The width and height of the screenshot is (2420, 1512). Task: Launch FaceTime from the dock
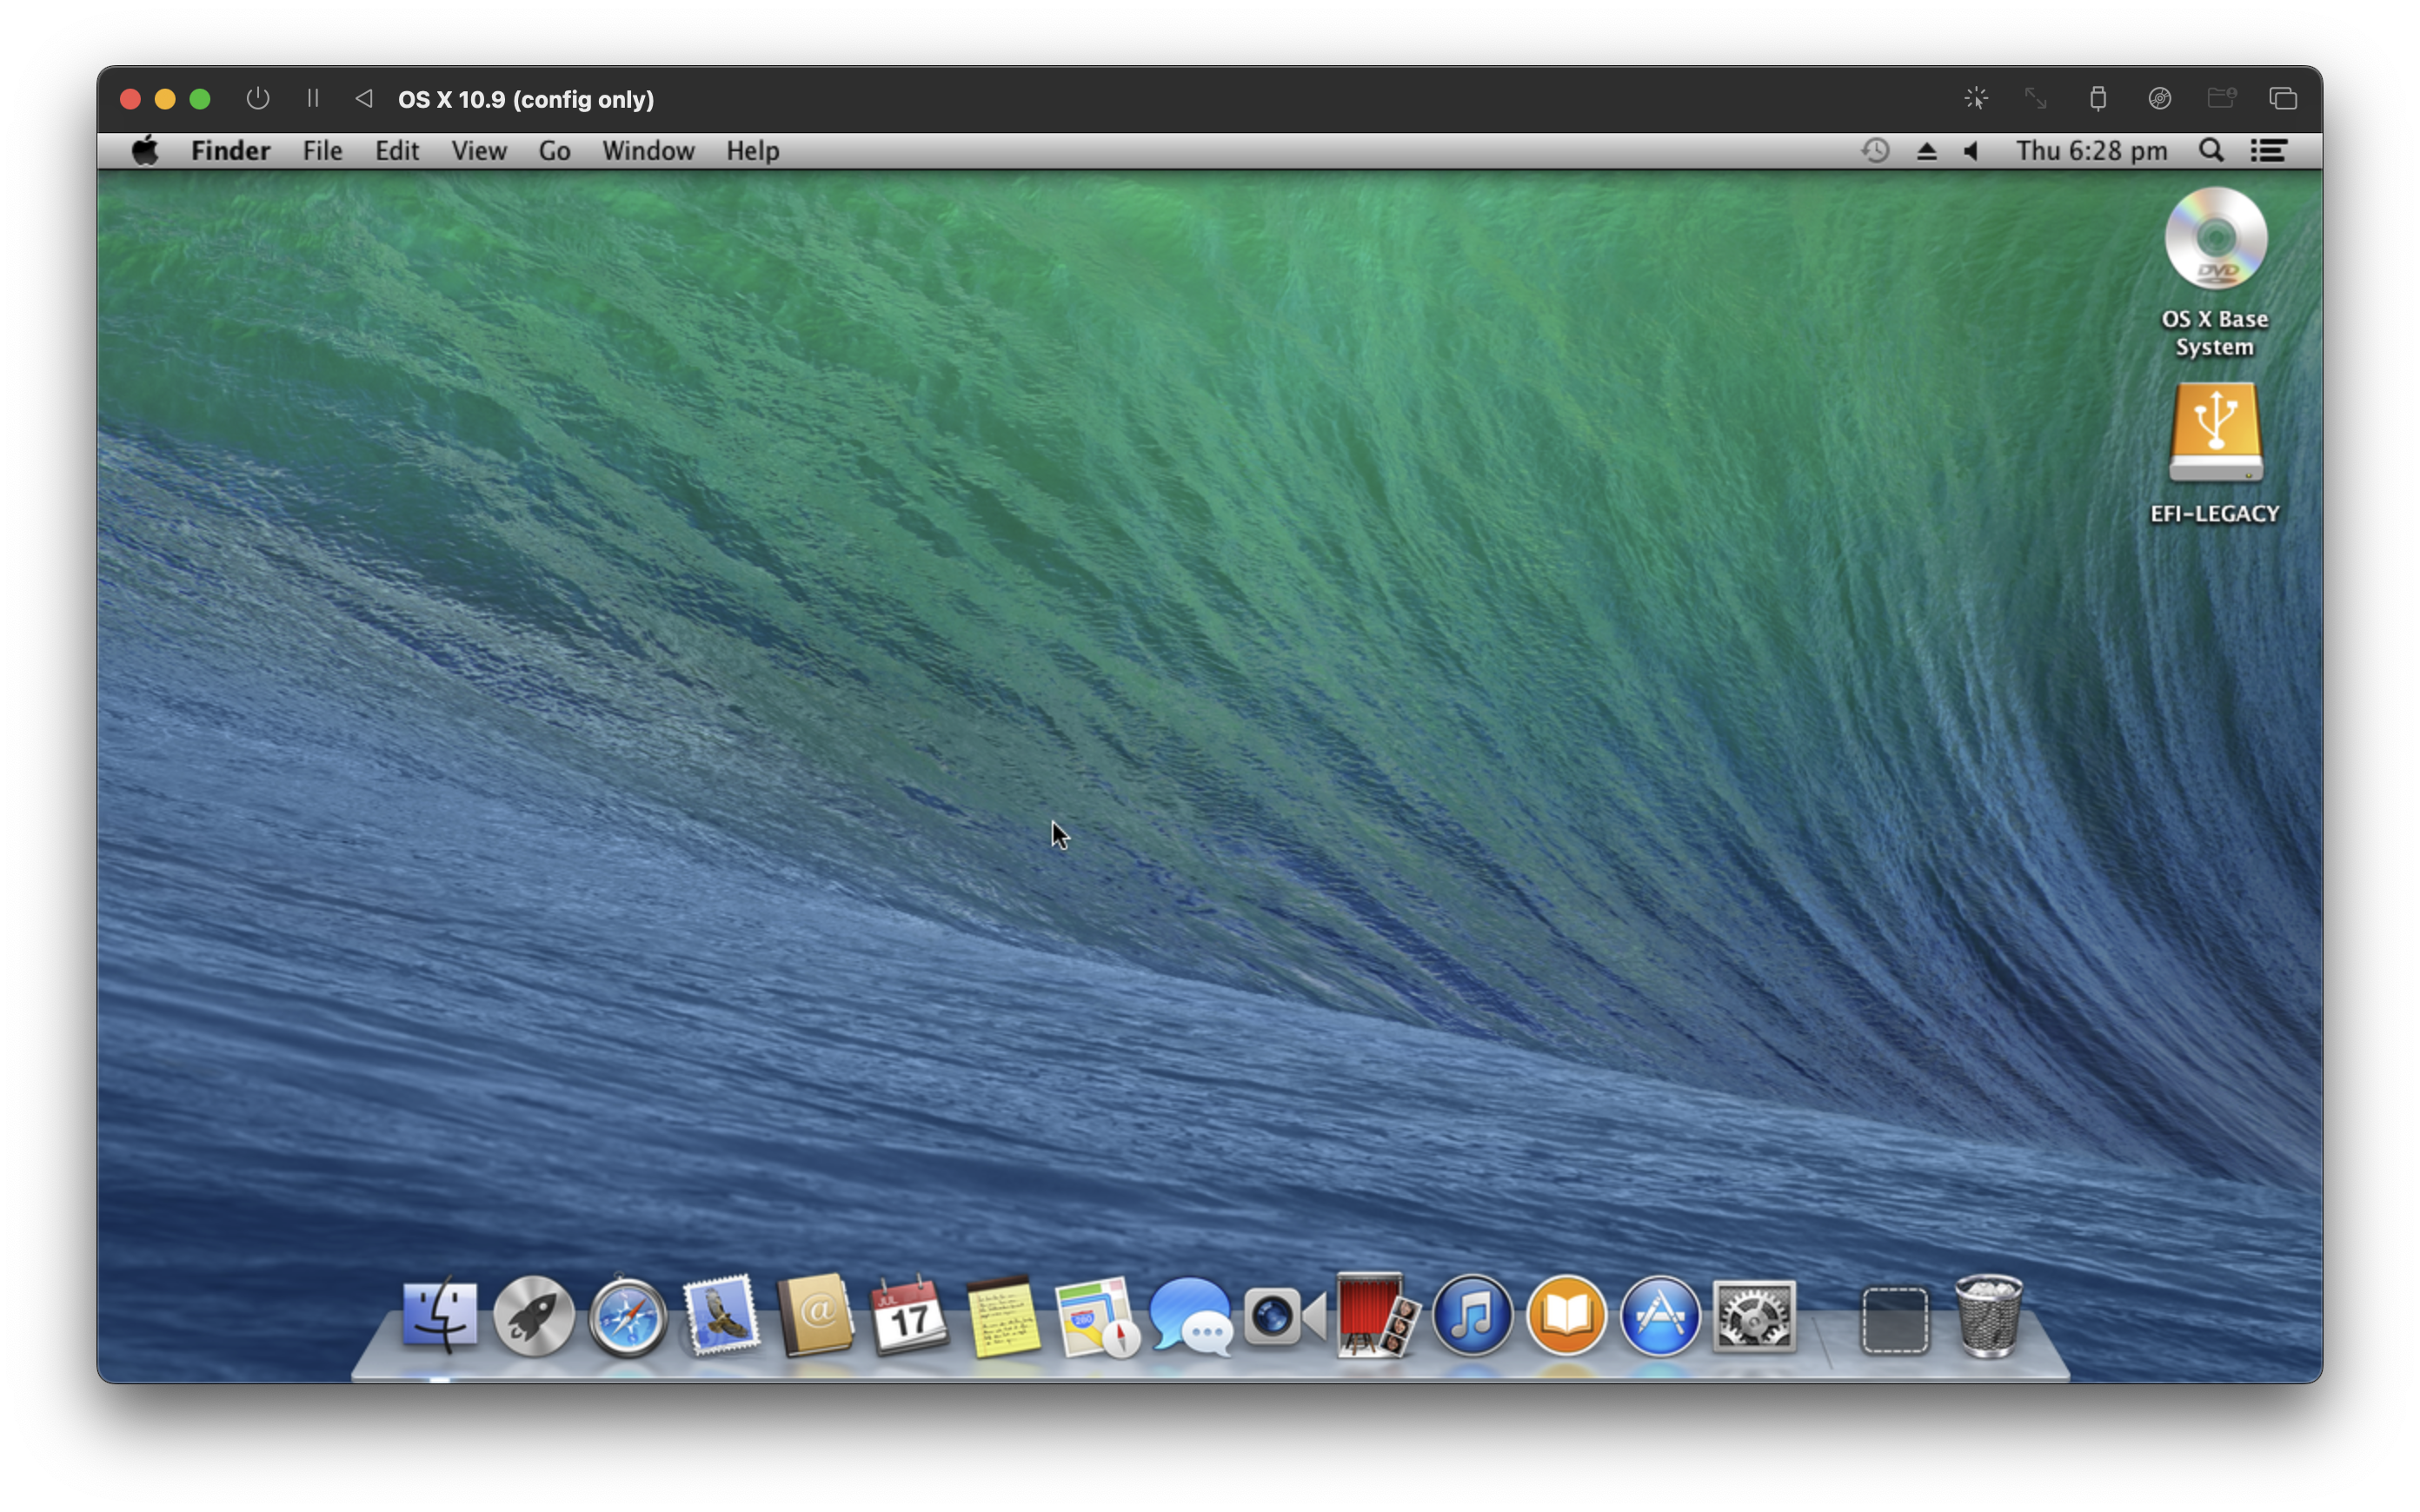(1284, 1316)
